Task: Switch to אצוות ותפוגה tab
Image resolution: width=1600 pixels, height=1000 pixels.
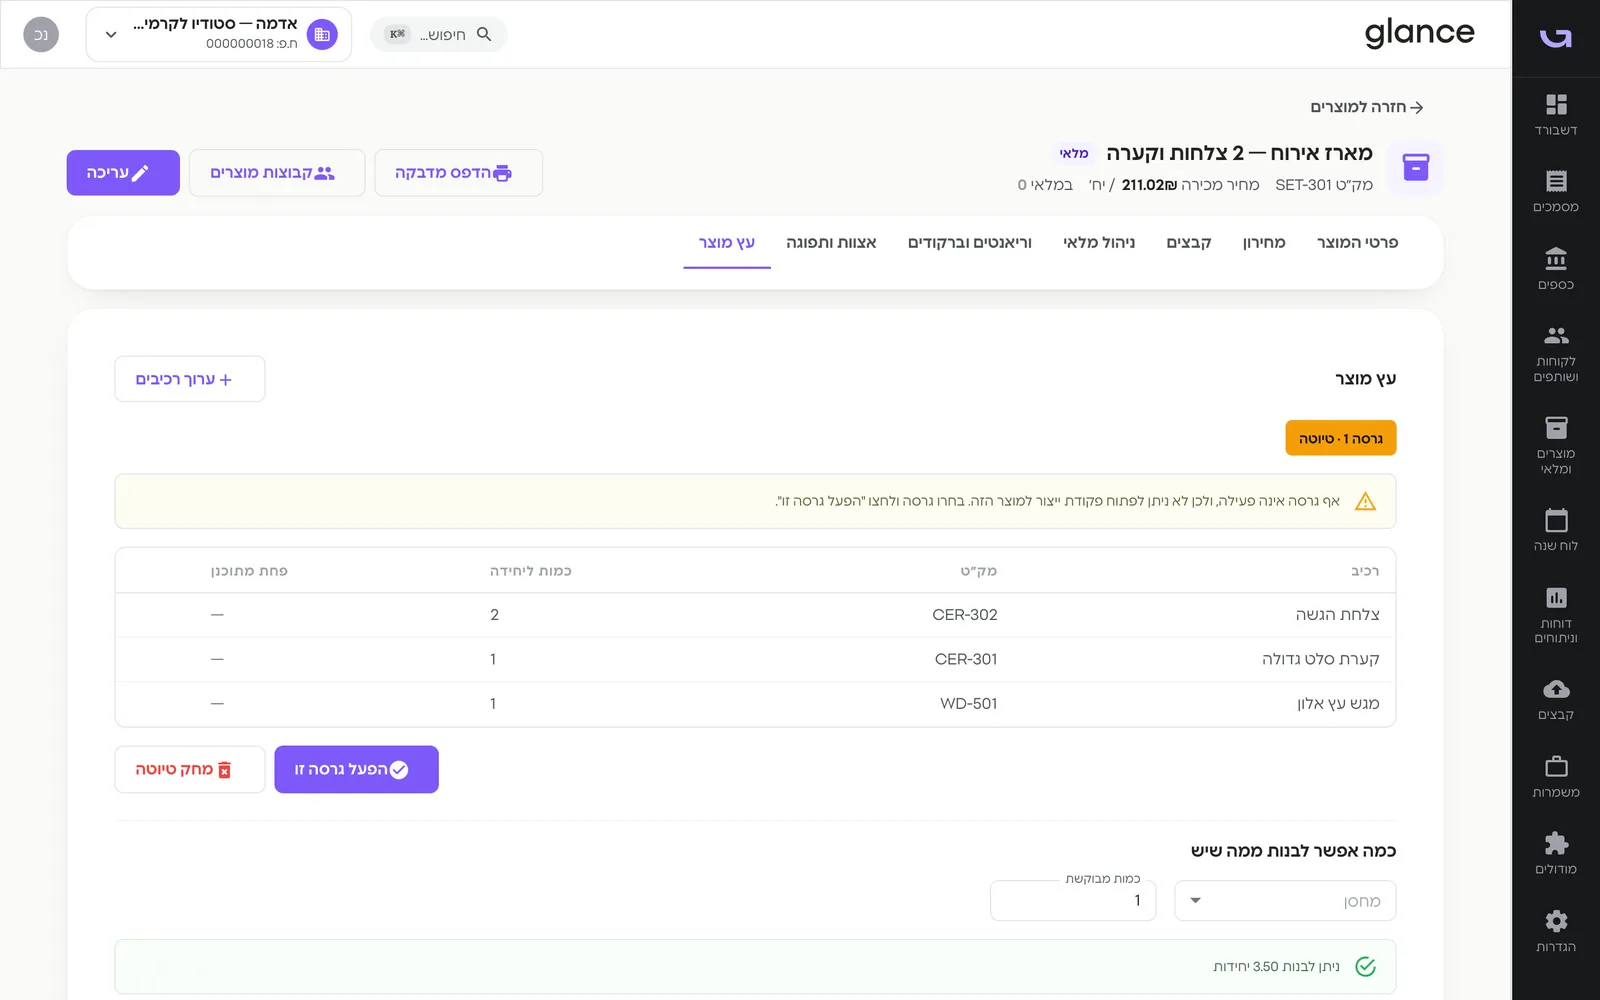Action: (831, 243)
